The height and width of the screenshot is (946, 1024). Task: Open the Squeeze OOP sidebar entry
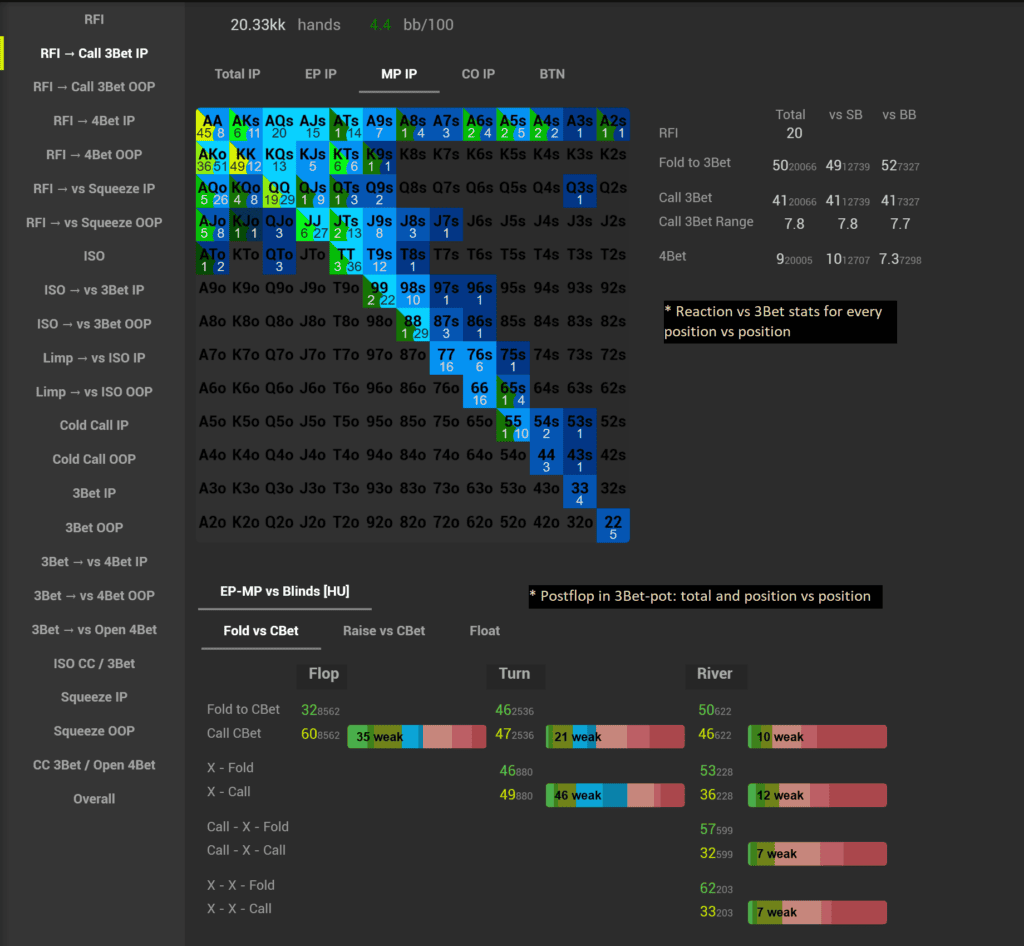point(94,731)
